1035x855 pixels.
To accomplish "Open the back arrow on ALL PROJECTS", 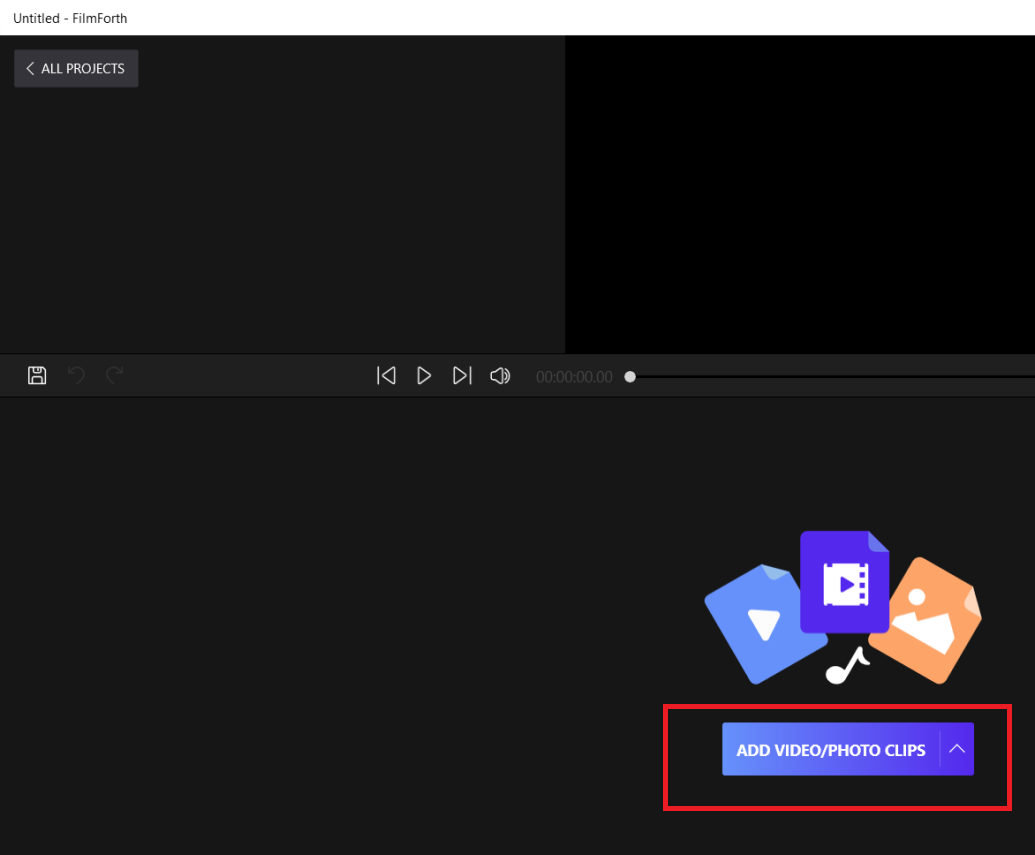I will 30,68.
